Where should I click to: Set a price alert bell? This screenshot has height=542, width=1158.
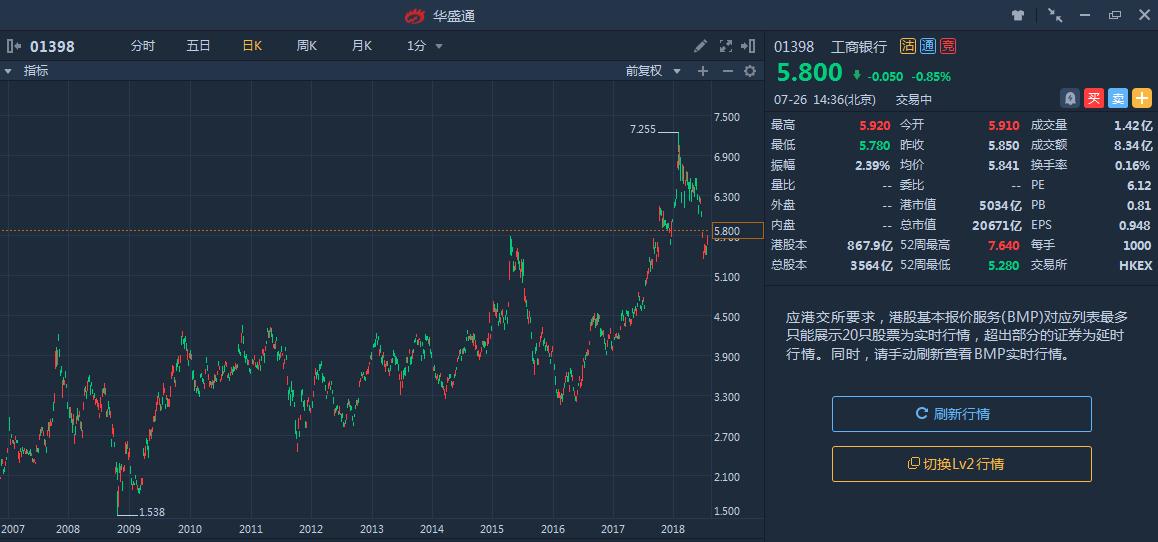tap(1070, 98)
